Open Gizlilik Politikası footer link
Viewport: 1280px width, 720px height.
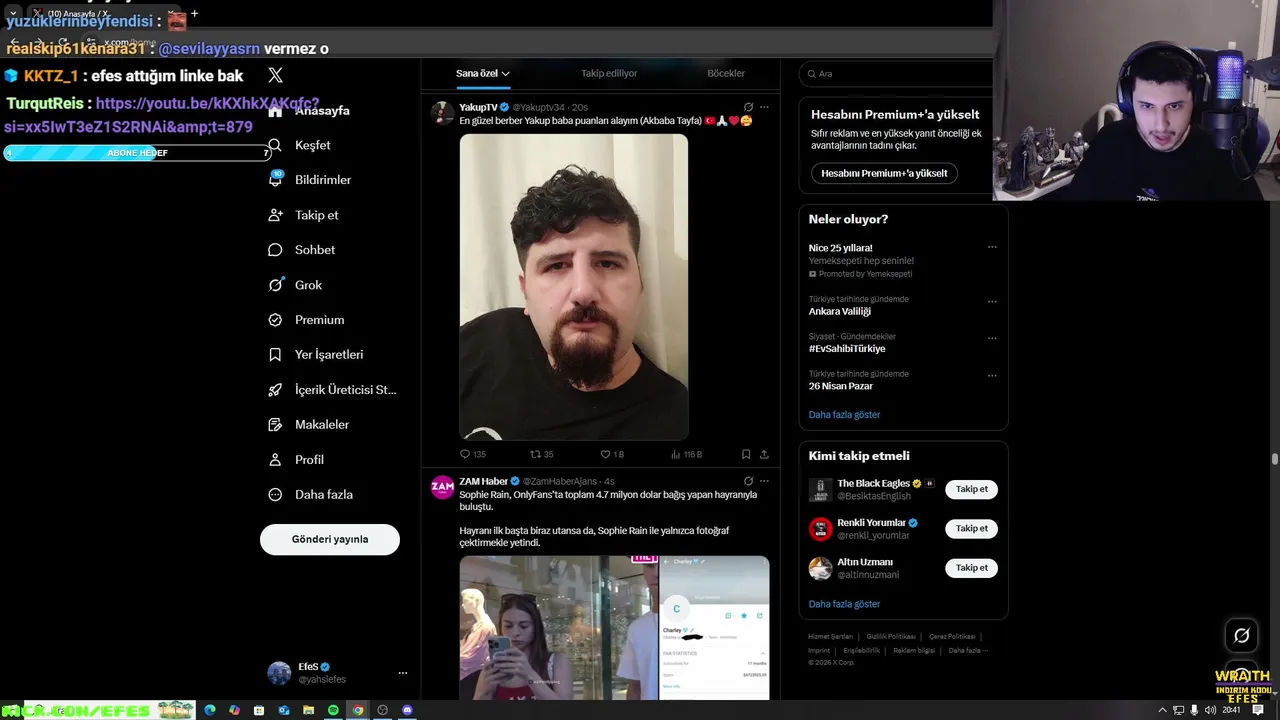pyautogui.click(x=890, y=636)
